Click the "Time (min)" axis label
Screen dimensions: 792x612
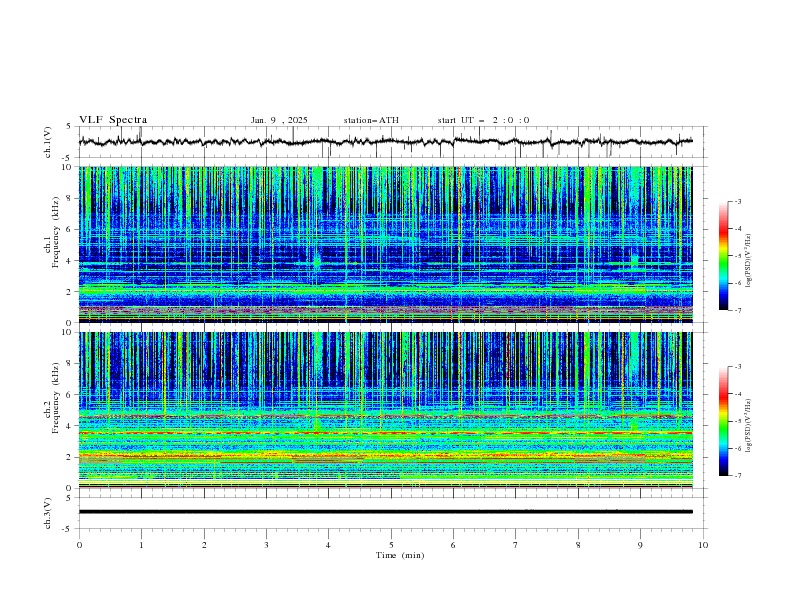[400, 555]
